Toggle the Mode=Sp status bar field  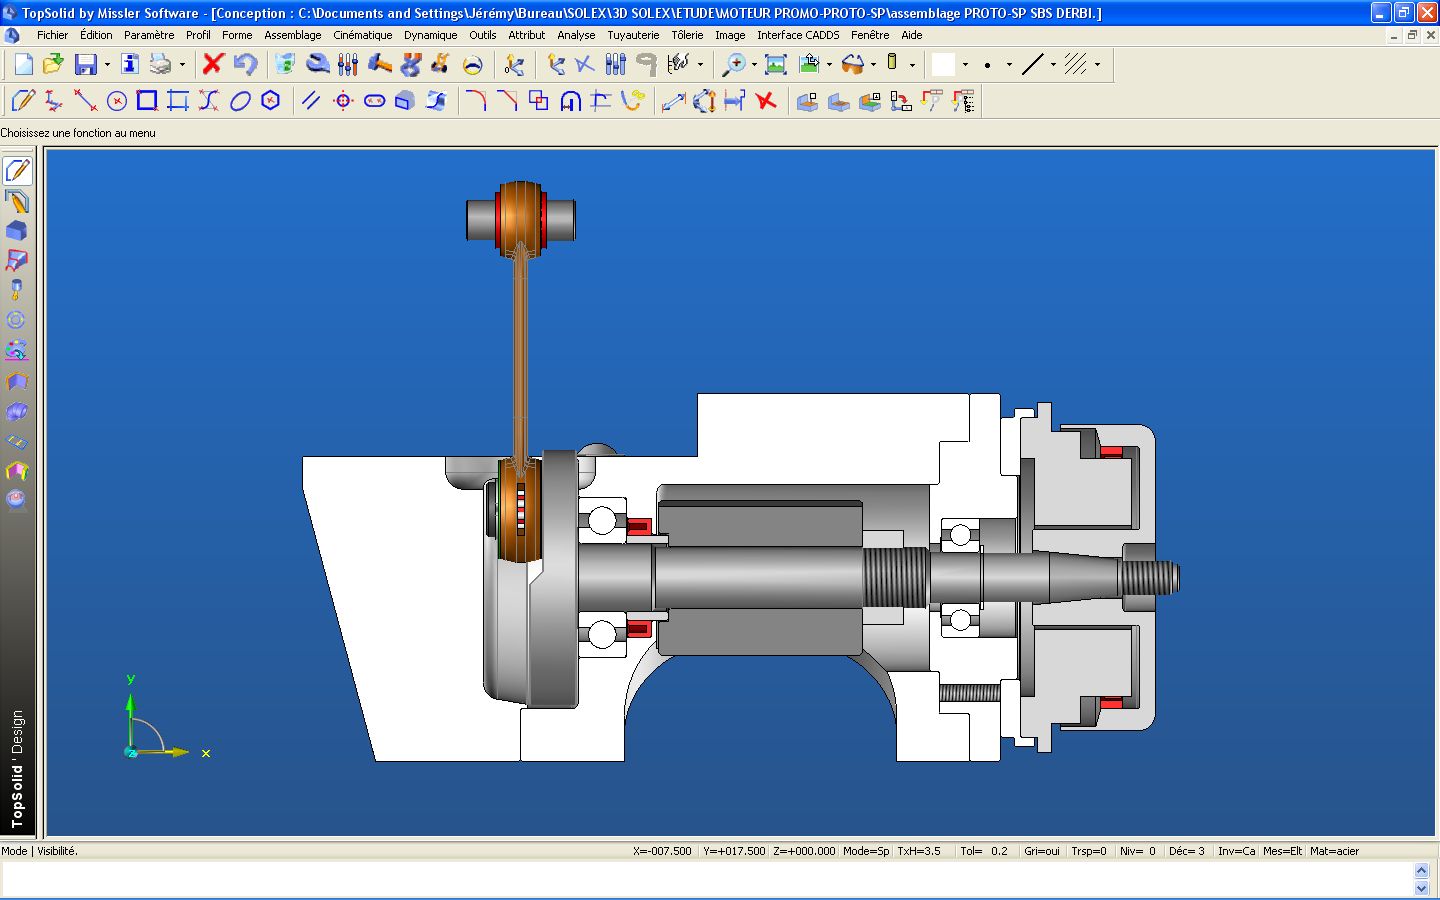coord(865,851)
